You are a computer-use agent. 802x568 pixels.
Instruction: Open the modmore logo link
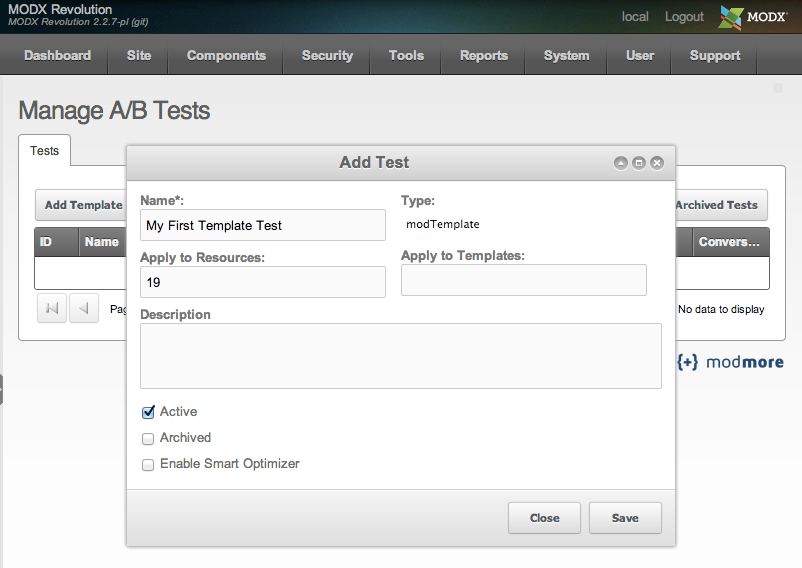click(730, 362)
